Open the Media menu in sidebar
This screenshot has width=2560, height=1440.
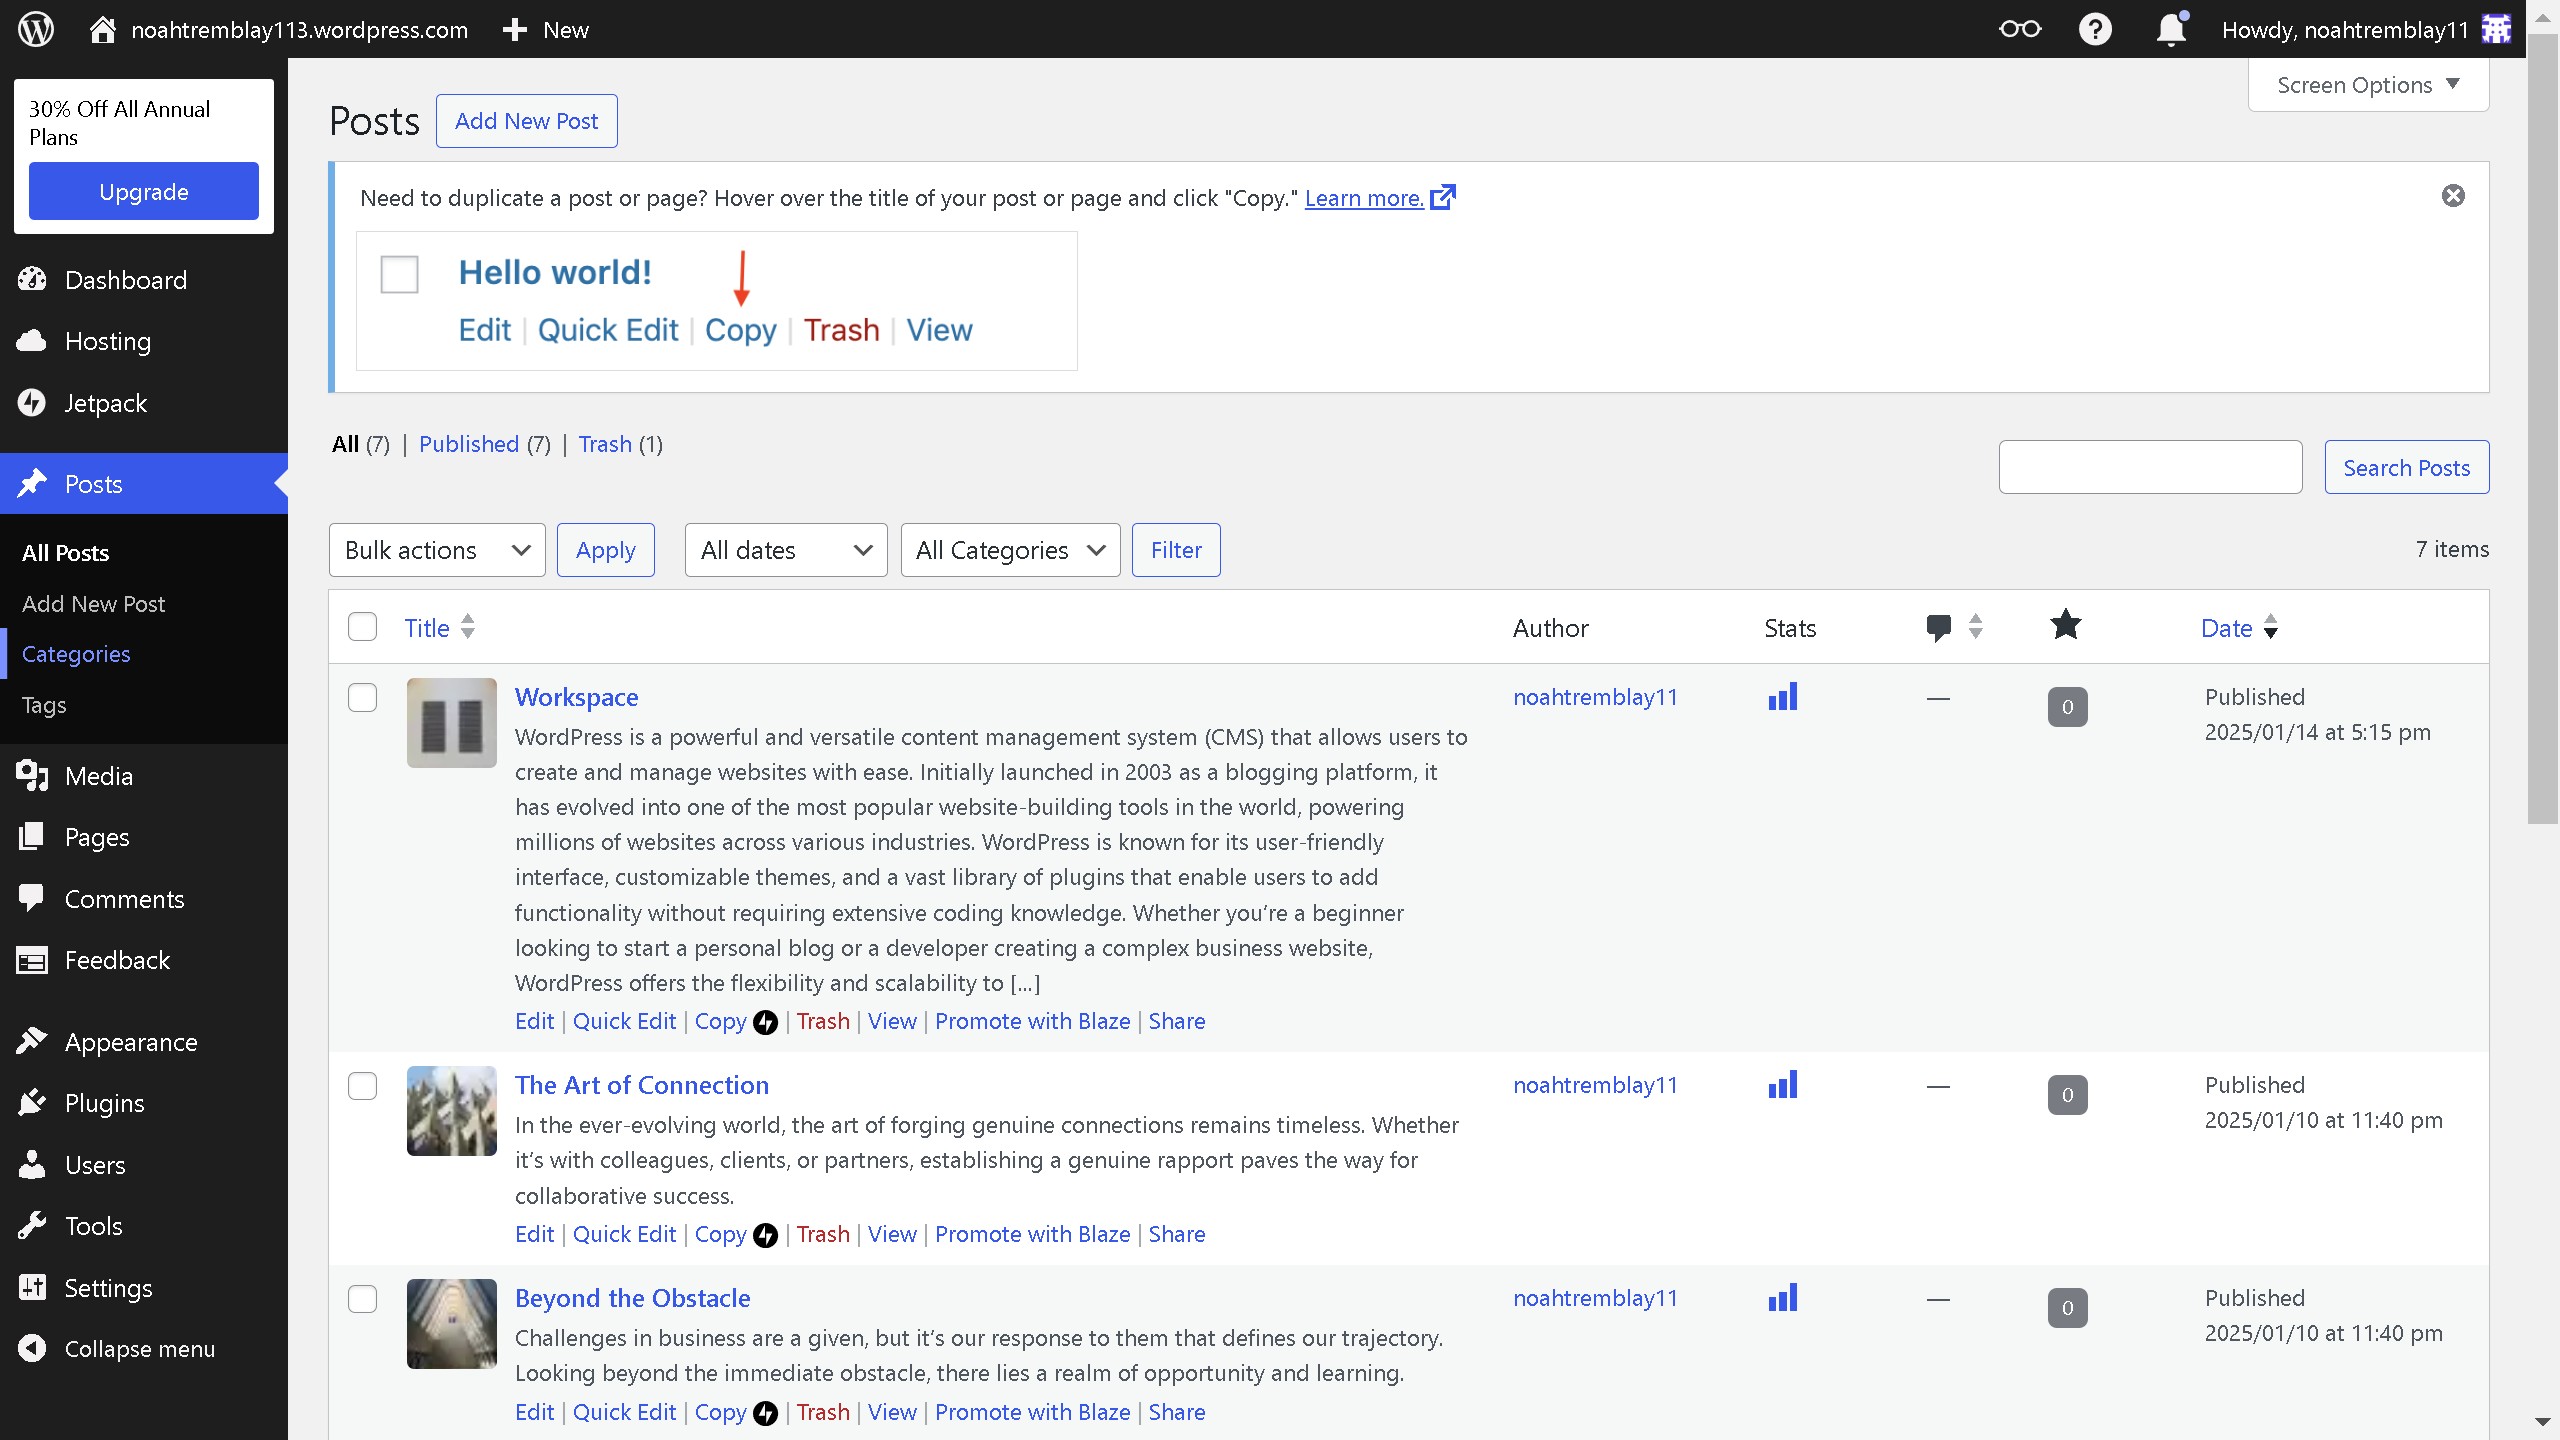(x=98, y=776)
